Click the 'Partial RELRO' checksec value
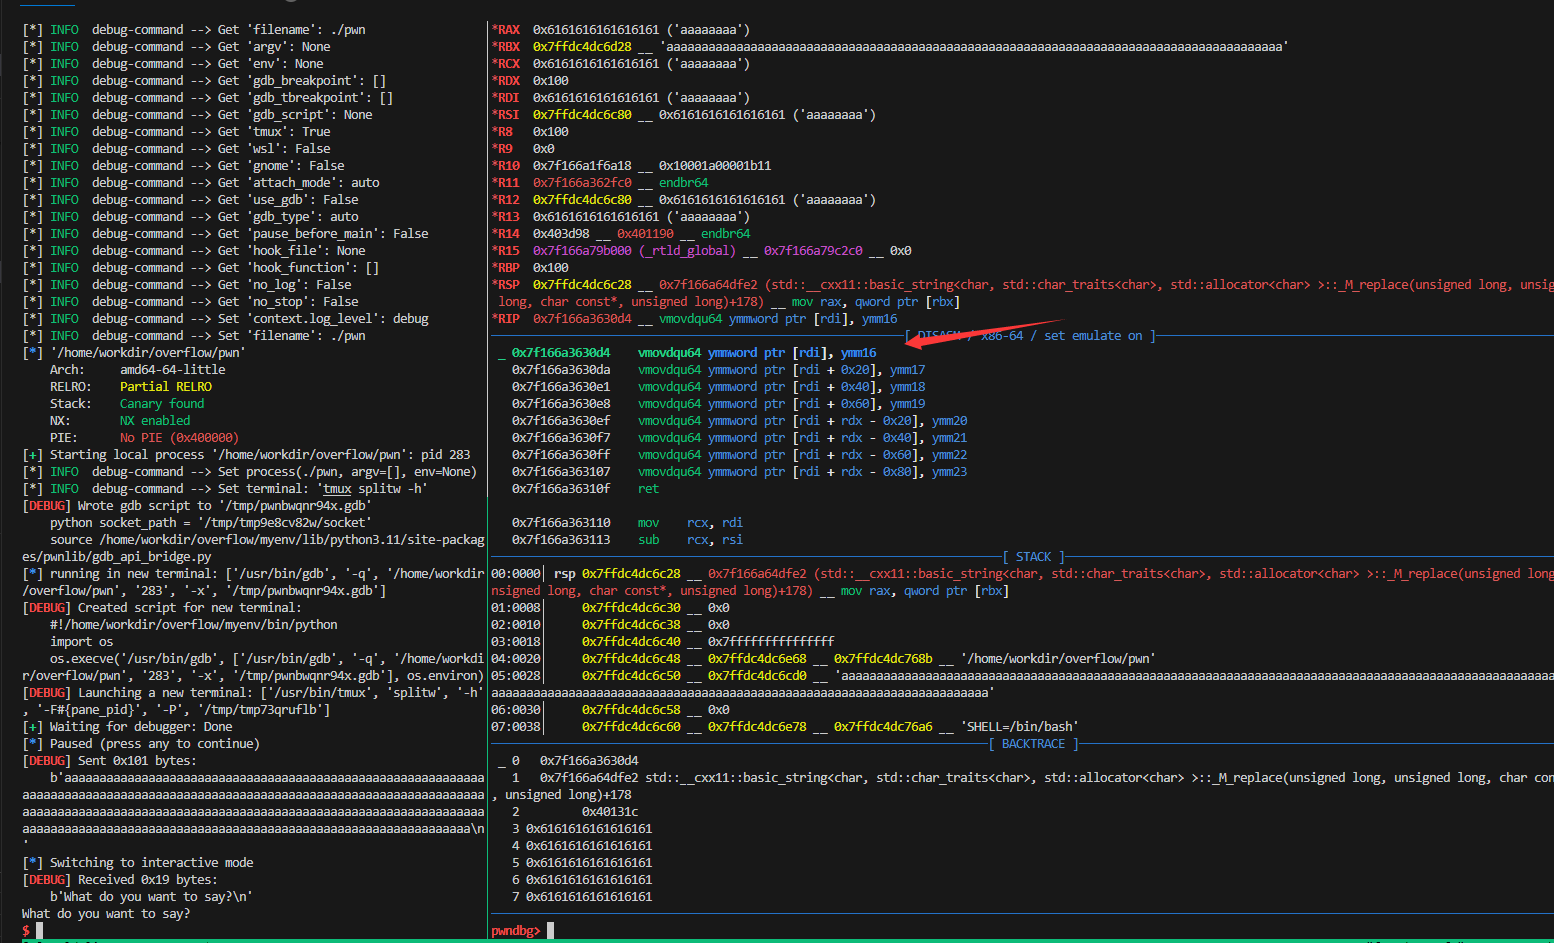This screenshot has height=943, width=1554. (x=166, y=387)
